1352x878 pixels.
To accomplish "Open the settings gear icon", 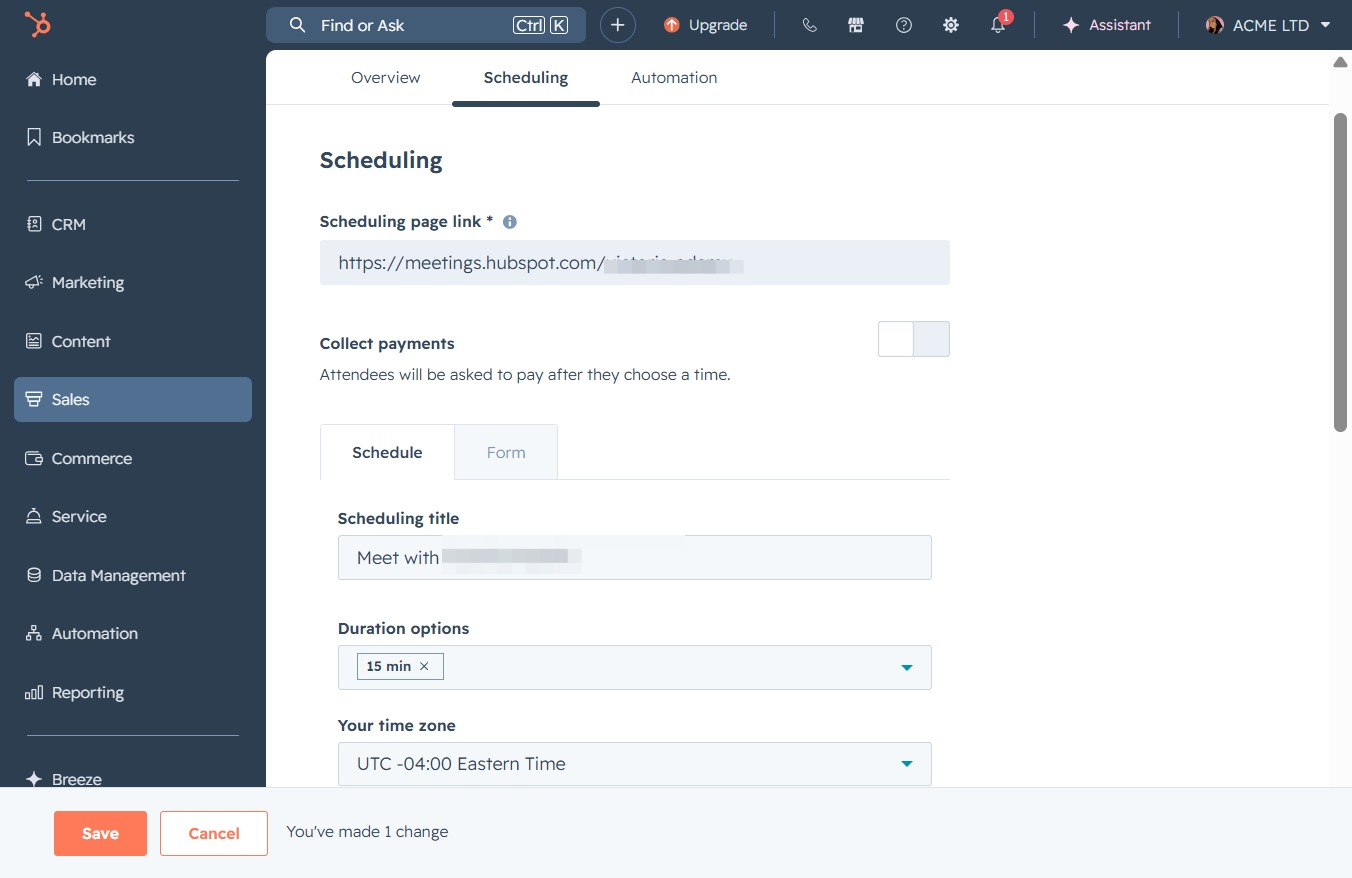I will pyautogui.click(x=951, y=25).
